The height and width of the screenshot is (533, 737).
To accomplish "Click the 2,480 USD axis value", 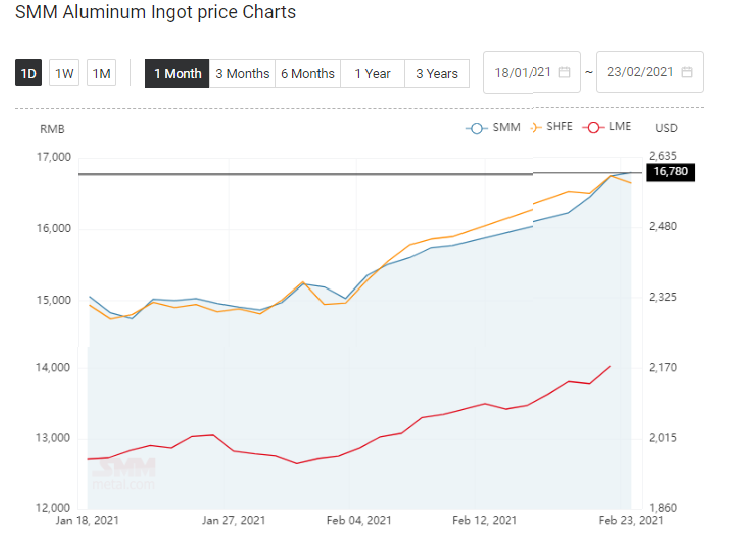I will (663, 227).
